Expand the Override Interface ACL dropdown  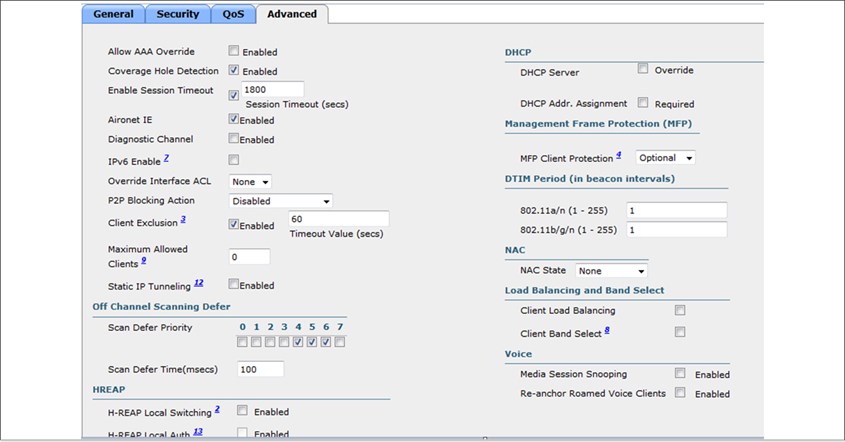[250, 182]
